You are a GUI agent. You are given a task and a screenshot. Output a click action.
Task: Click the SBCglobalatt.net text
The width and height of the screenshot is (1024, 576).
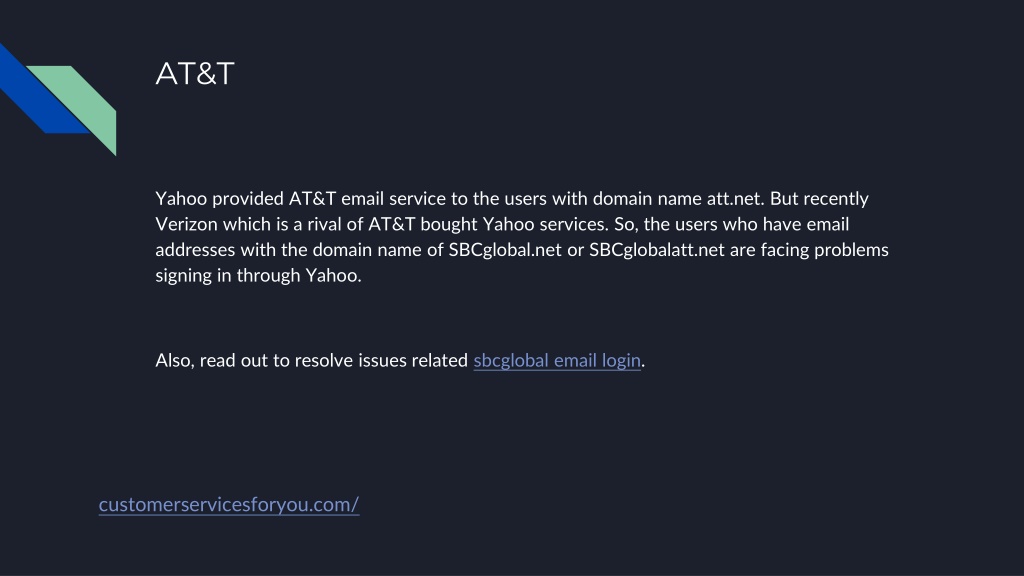tap(656, 250)
